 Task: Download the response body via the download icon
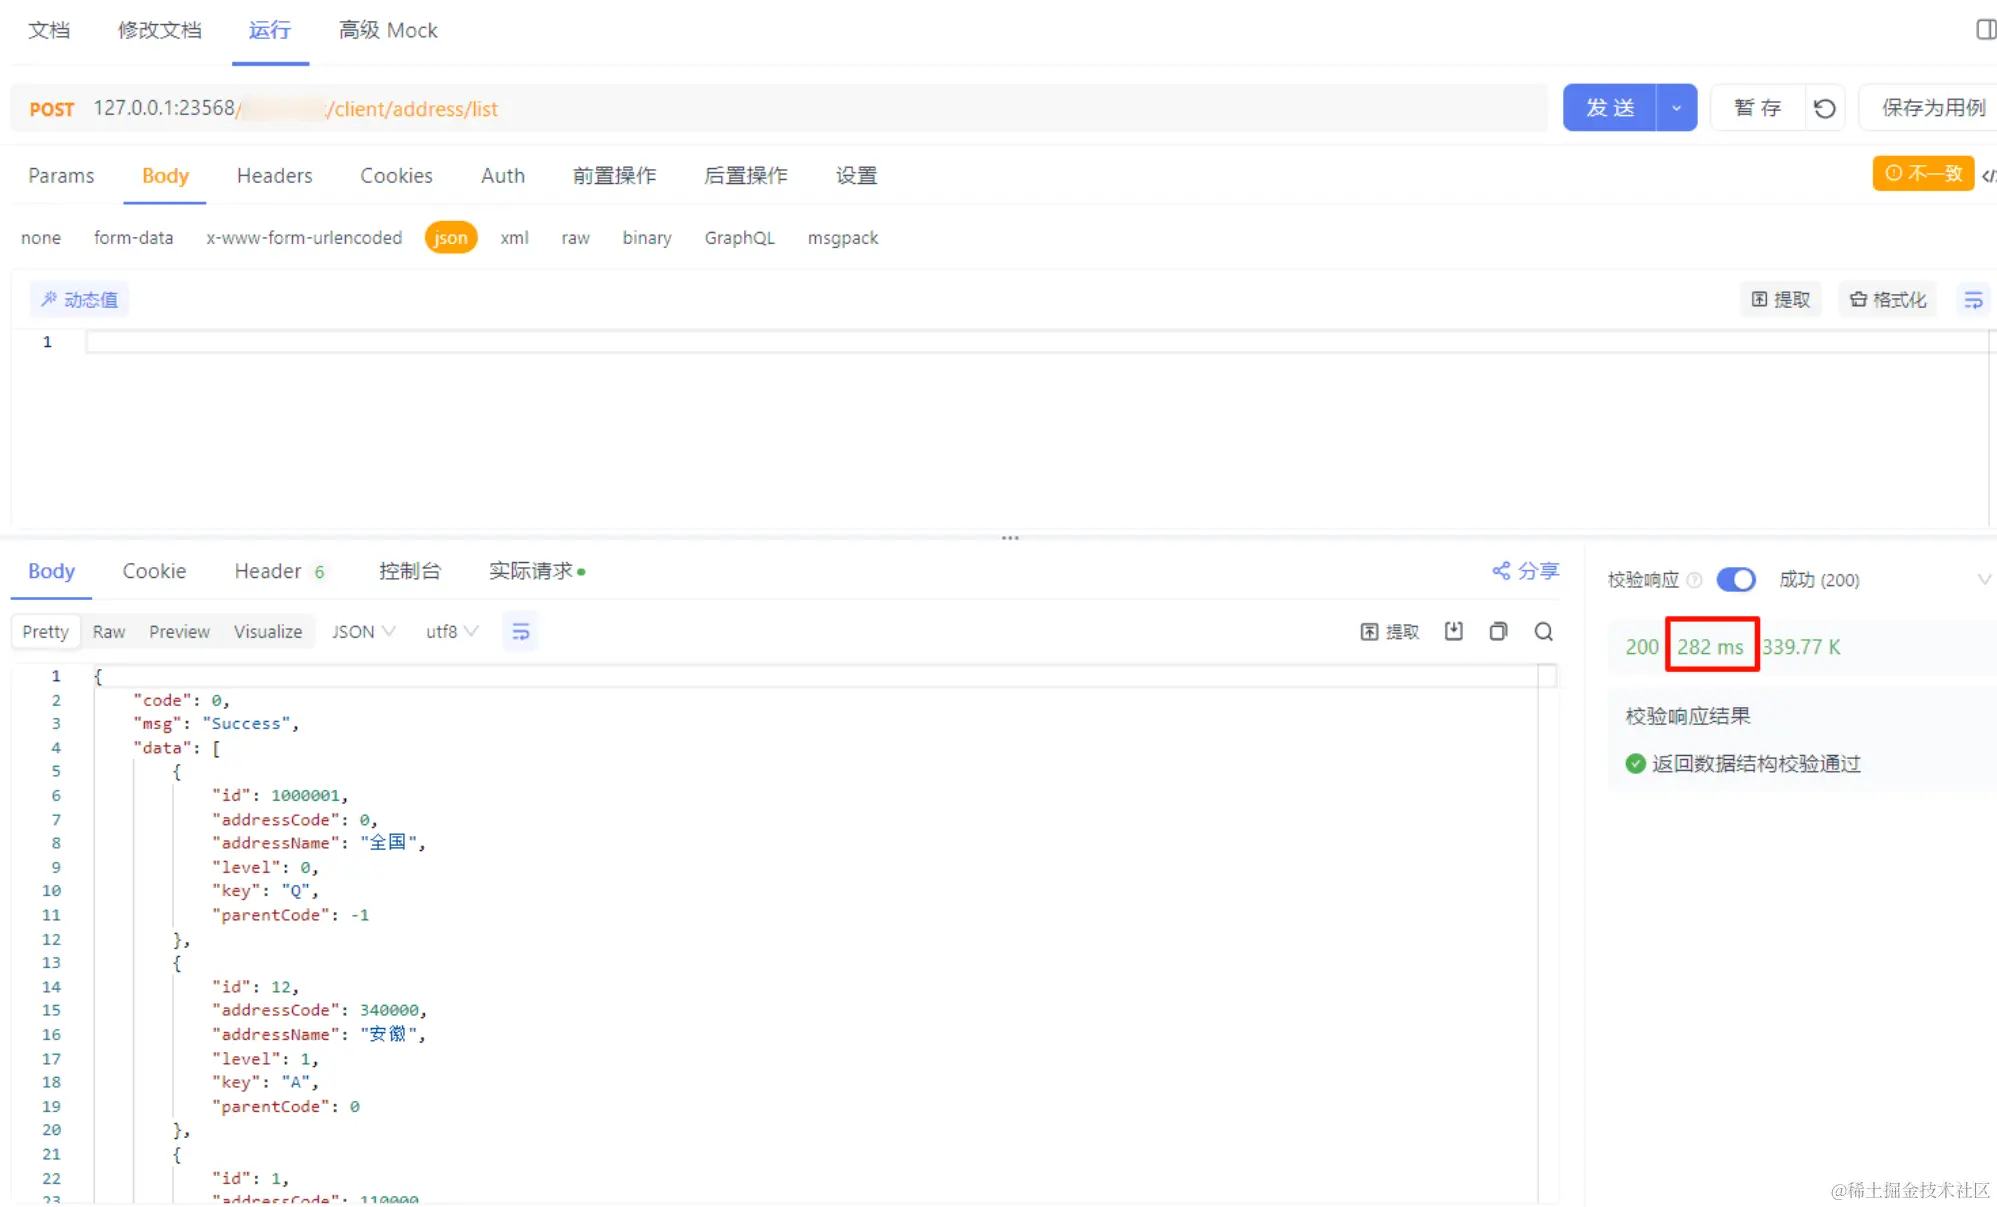coord(1453,631)
